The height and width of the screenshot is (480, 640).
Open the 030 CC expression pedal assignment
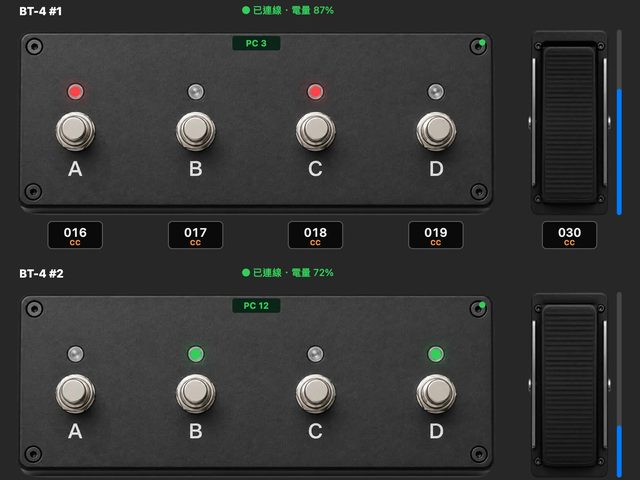point(569,235)
